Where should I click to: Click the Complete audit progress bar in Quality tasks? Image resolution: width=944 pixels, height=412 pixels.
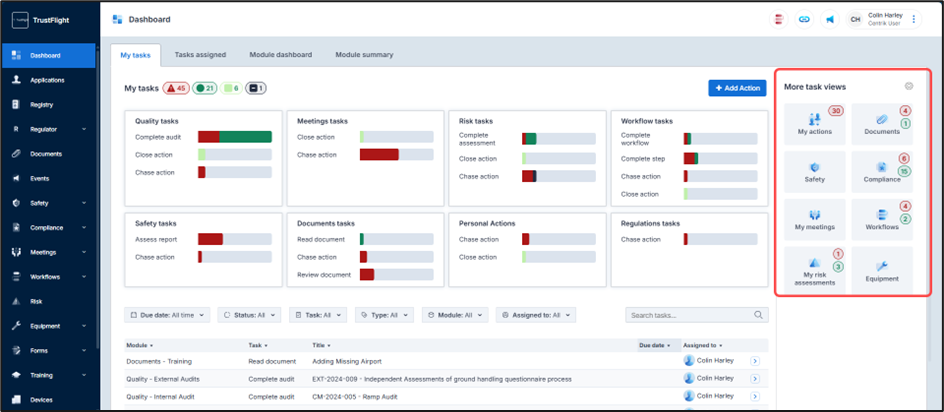click(x=235, y=137)
